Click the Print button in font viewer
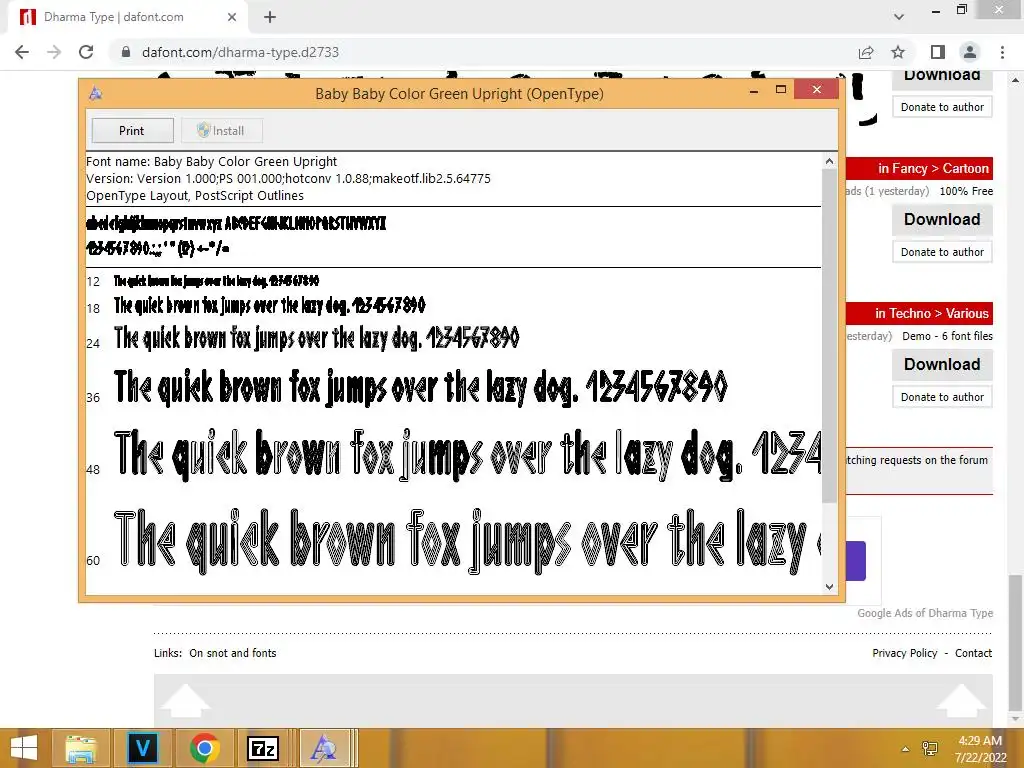This screenshot has height=768, width=1024. 132,131
